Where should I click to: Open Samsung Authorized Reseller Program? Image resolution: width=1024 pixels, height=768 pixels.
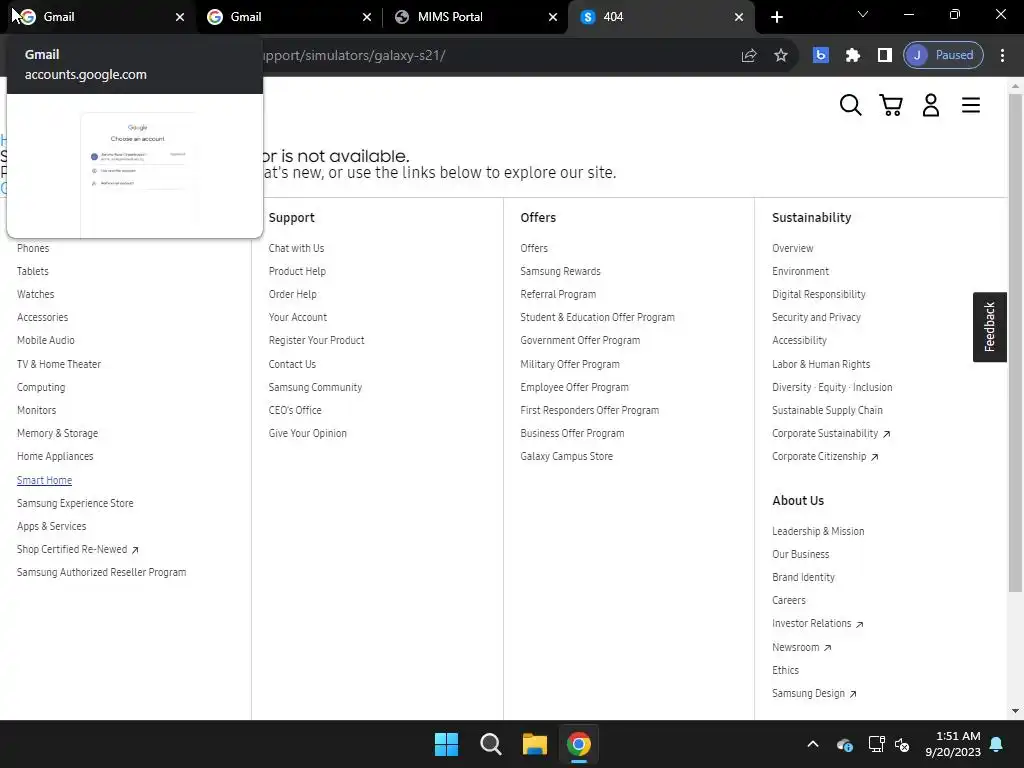point(101,572)
